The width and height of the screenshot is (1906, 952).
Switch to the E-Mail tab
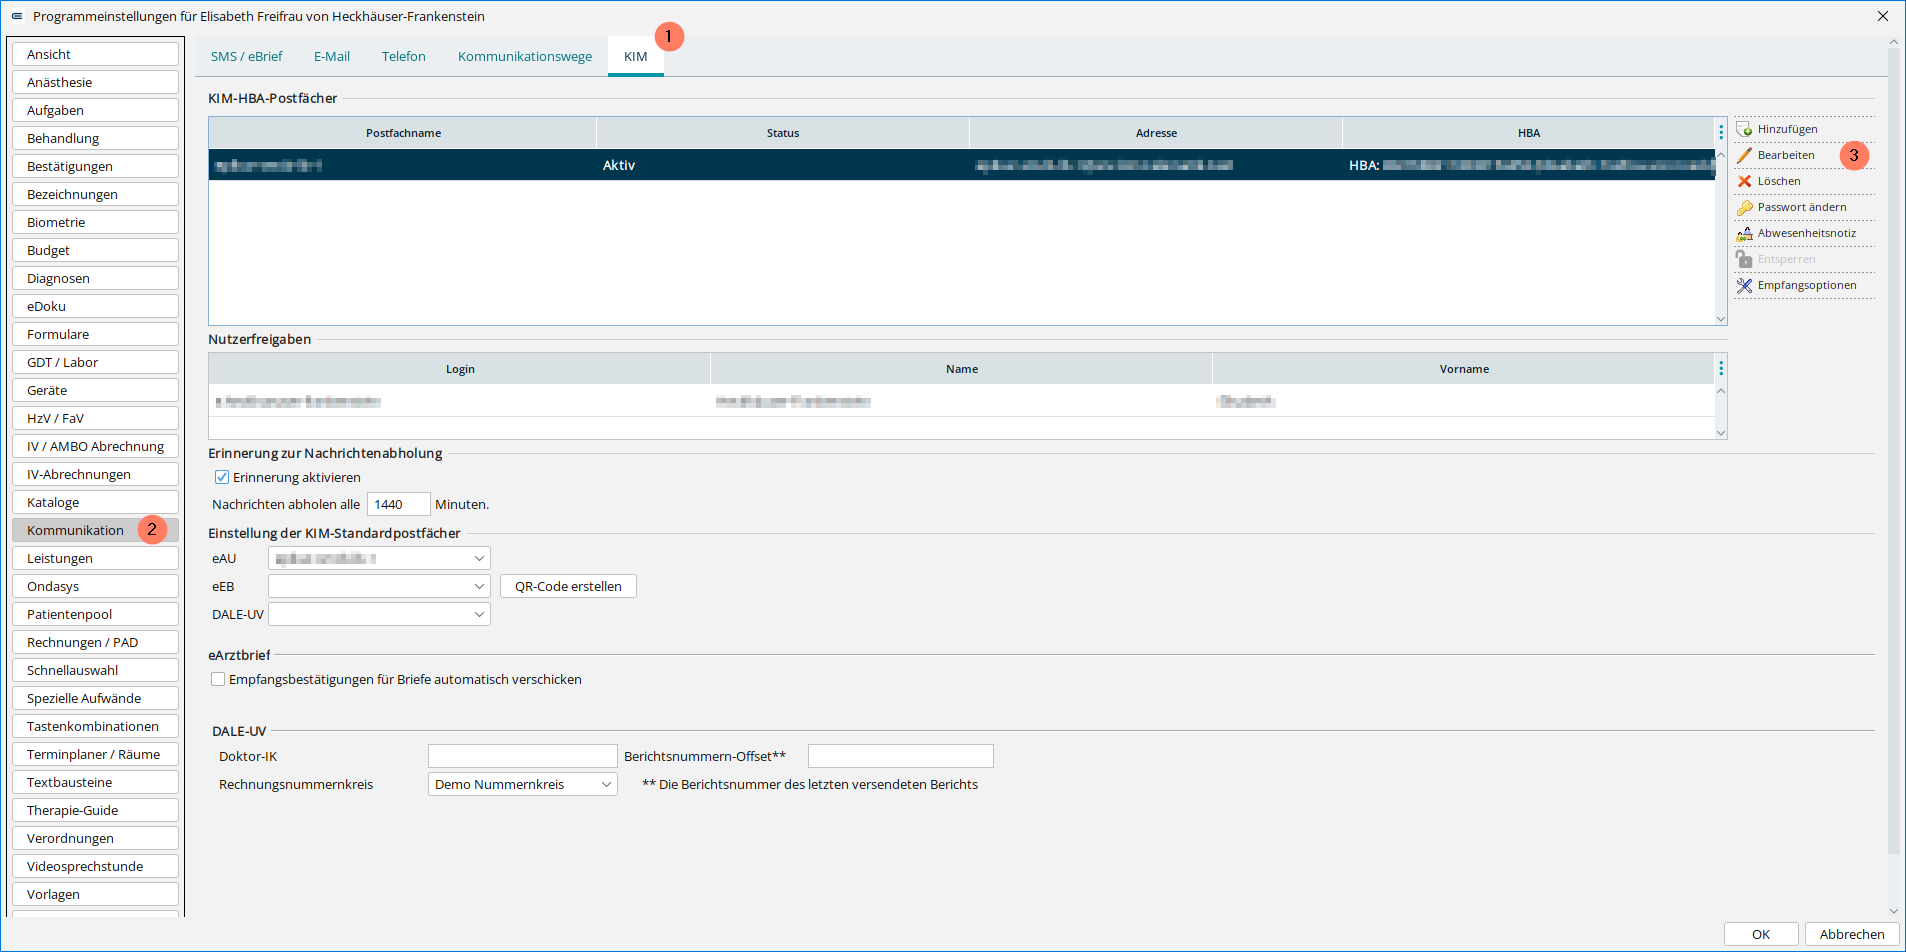click(332, 56)
